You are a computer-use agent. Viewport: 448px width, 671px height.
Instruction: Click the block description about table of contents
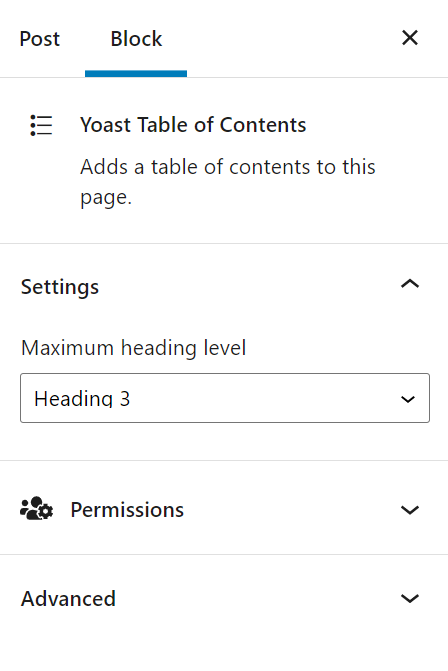tap(228, 181)
